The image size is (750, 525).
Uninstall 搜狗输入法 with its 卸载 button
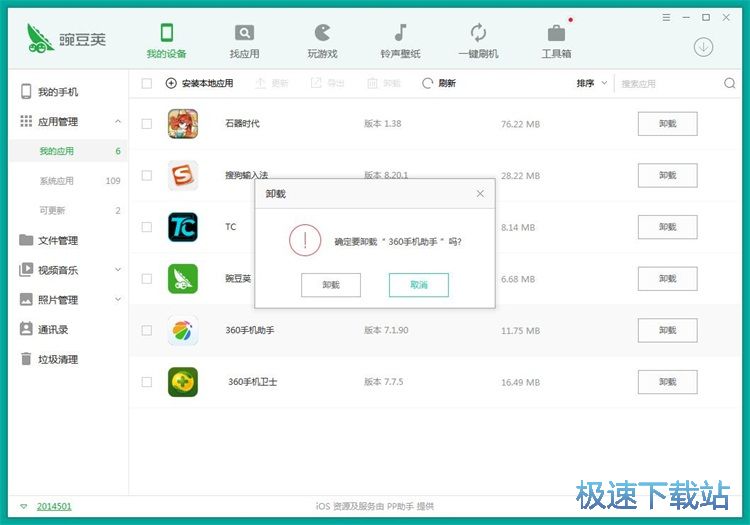(667, 175)
